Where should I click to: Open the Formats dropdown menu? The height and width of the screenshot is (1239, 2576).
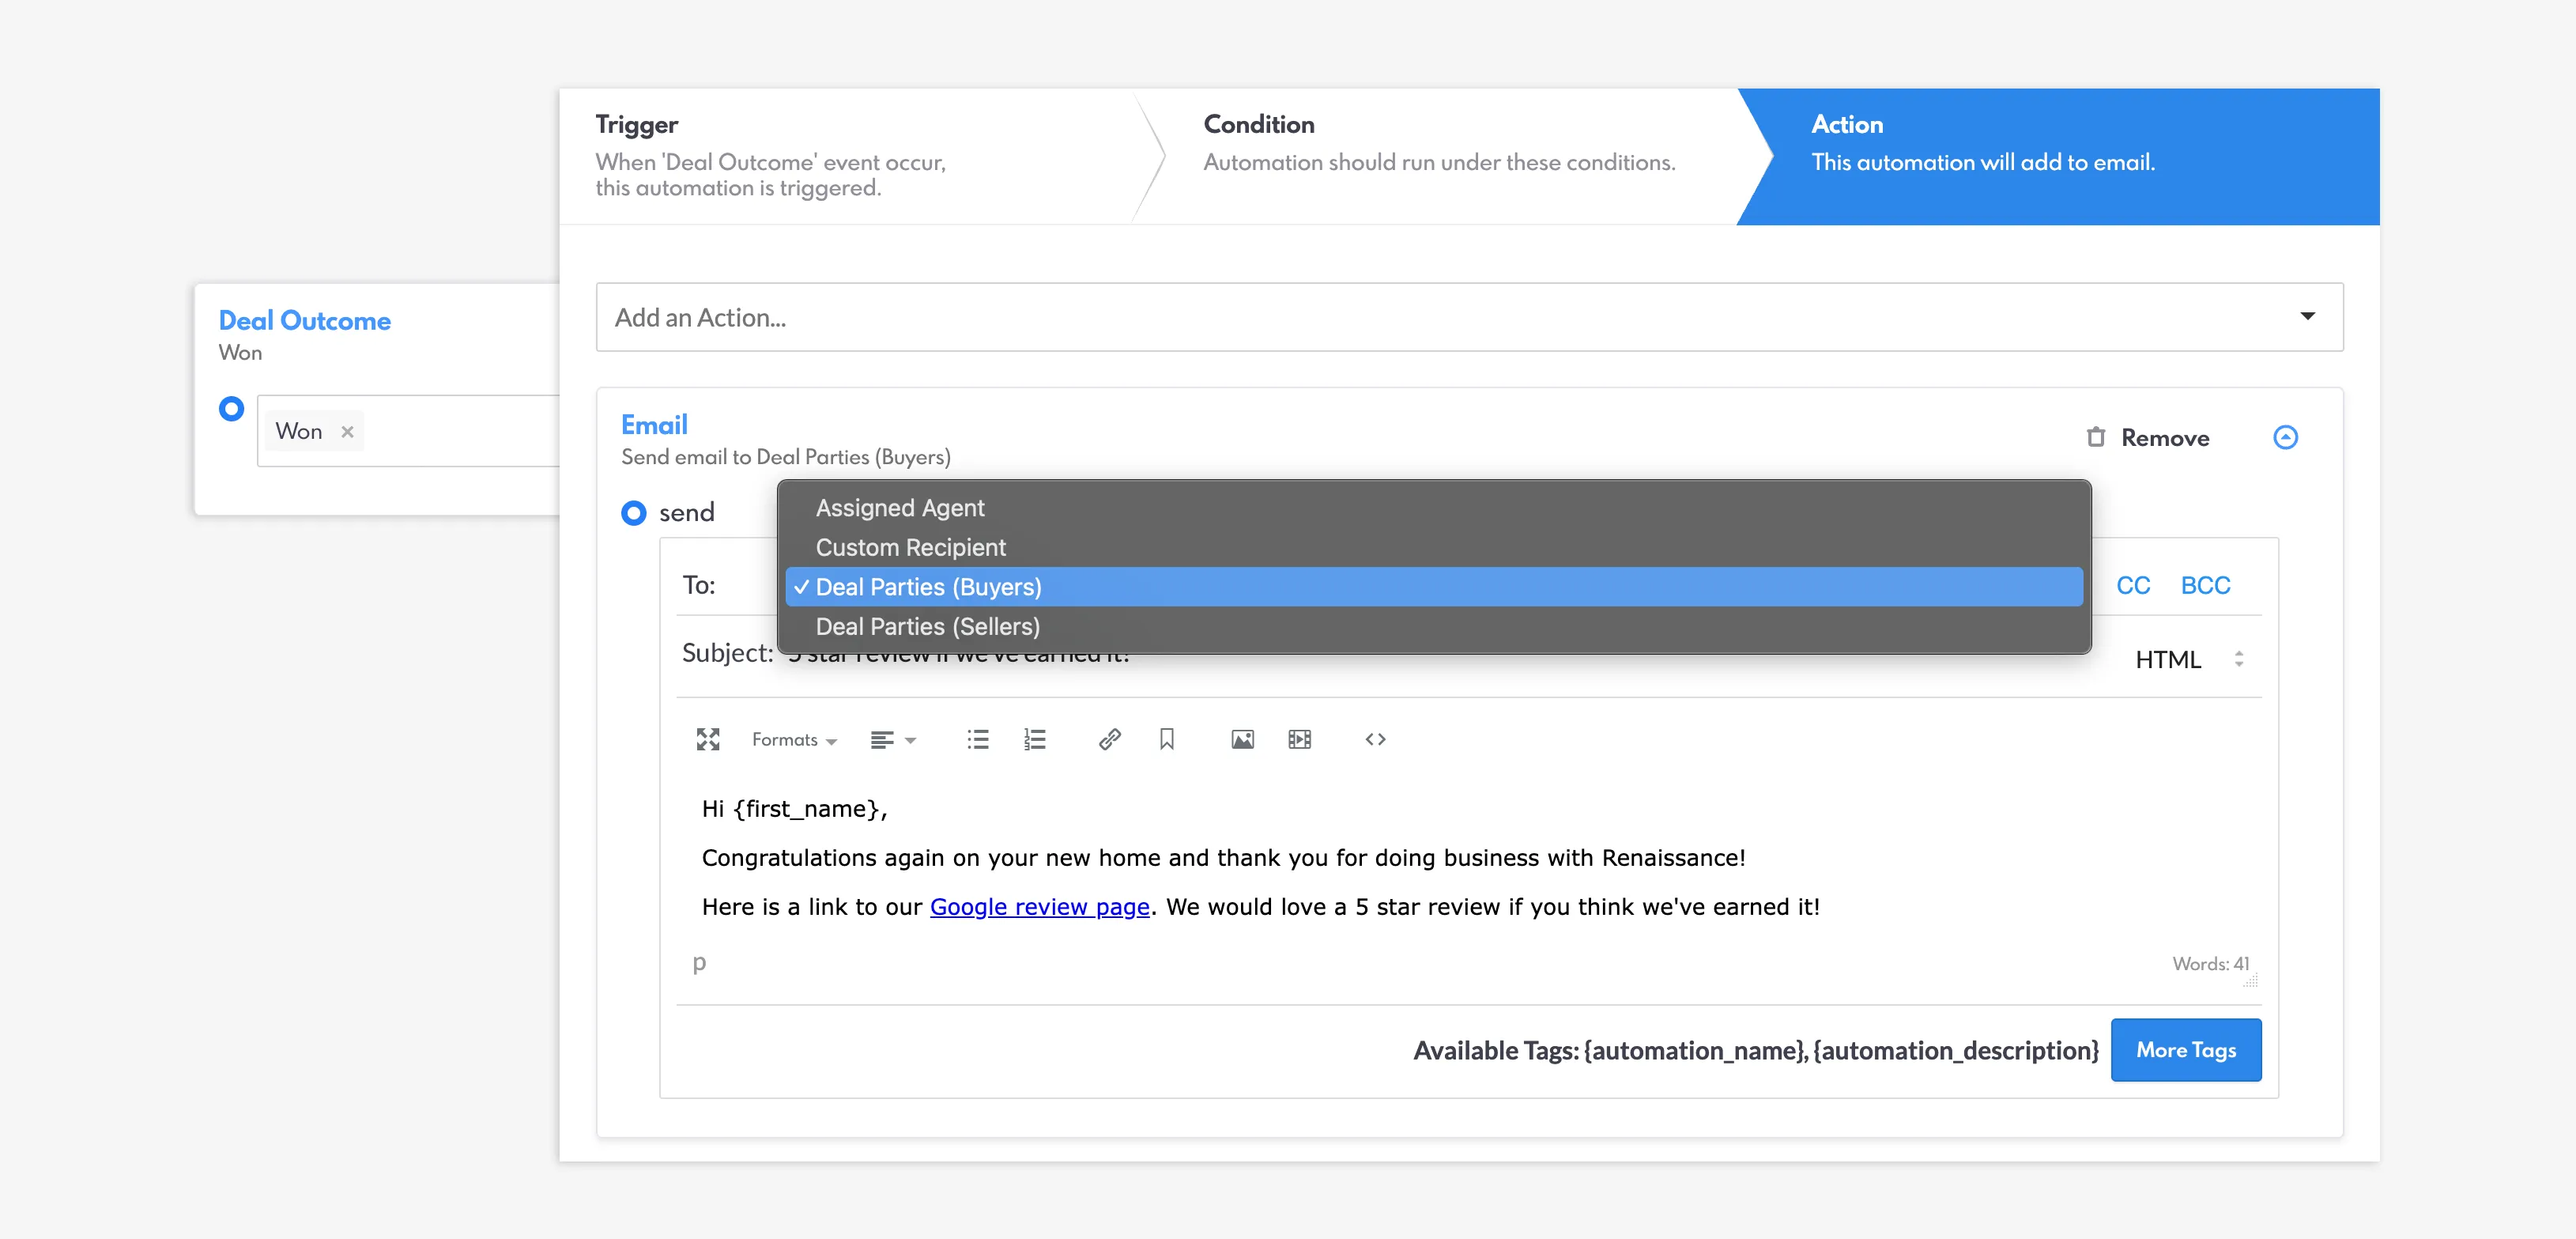click(x=794, y=740)
